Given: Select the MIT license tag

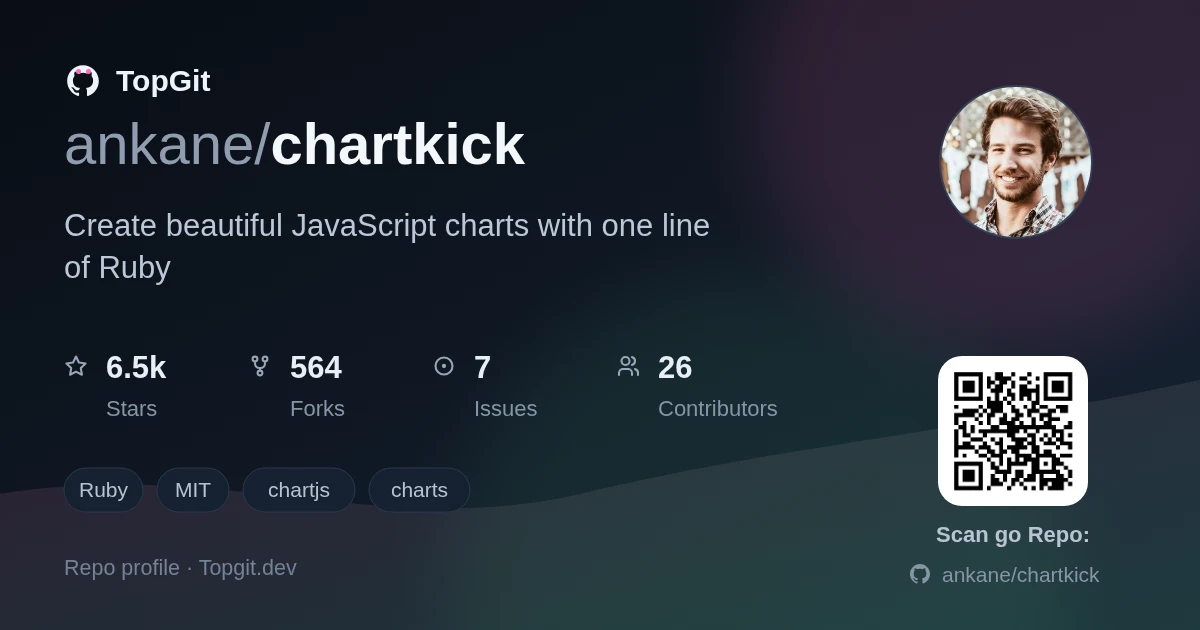Looking at the screenshot, I should click(193, 490).
